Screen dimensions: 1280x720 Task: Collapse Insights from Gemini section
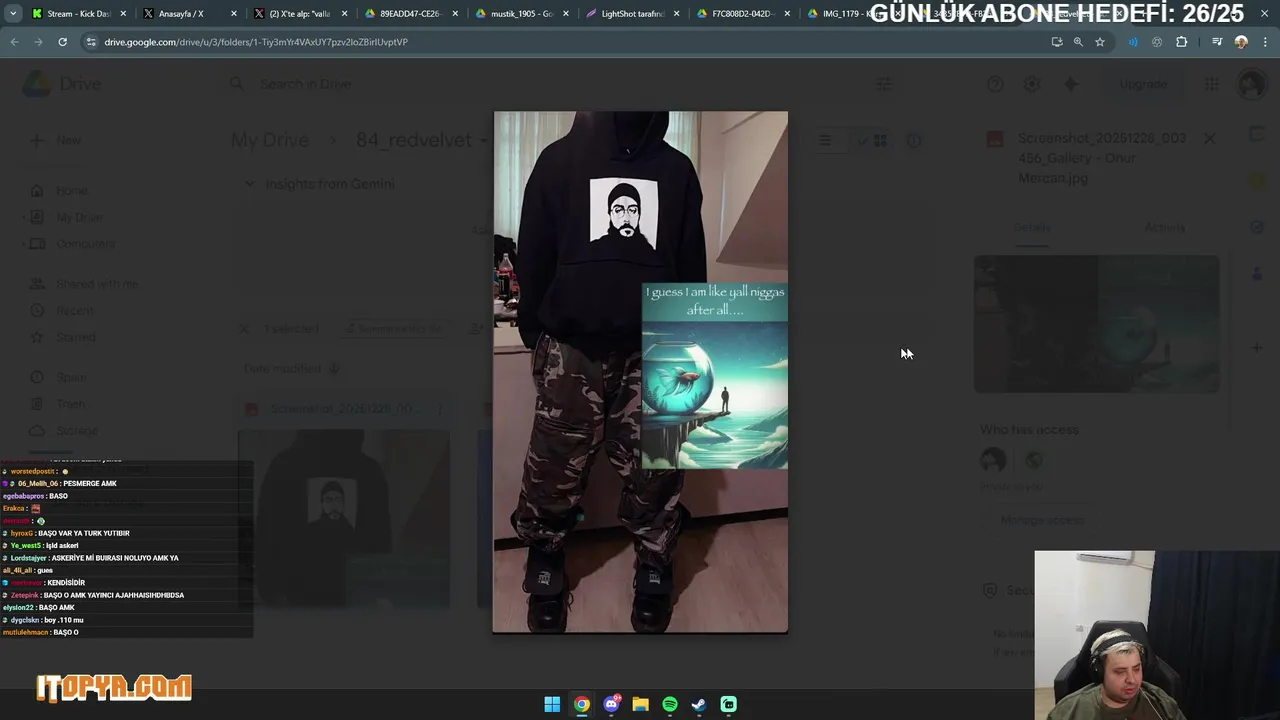click(x=250, y=184)
